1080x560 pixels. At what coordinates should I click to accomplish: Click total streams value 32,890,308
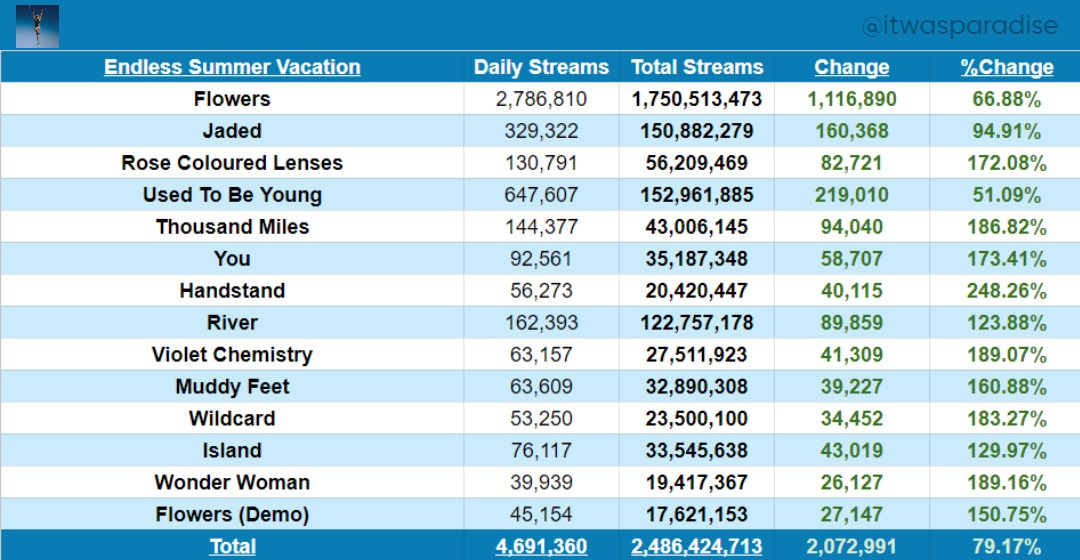tap(697, 386)
